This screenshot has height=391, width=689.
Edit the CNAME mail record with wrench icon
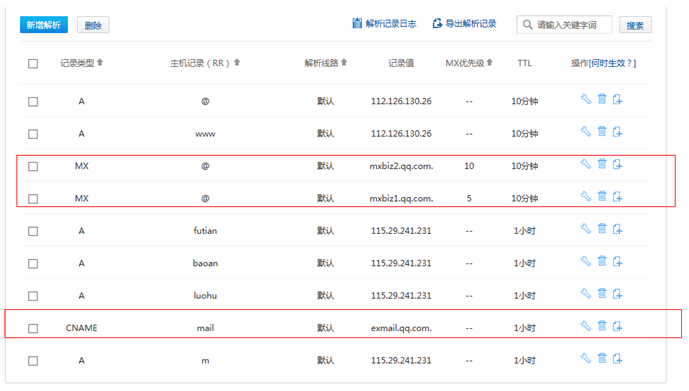(586, 326)
